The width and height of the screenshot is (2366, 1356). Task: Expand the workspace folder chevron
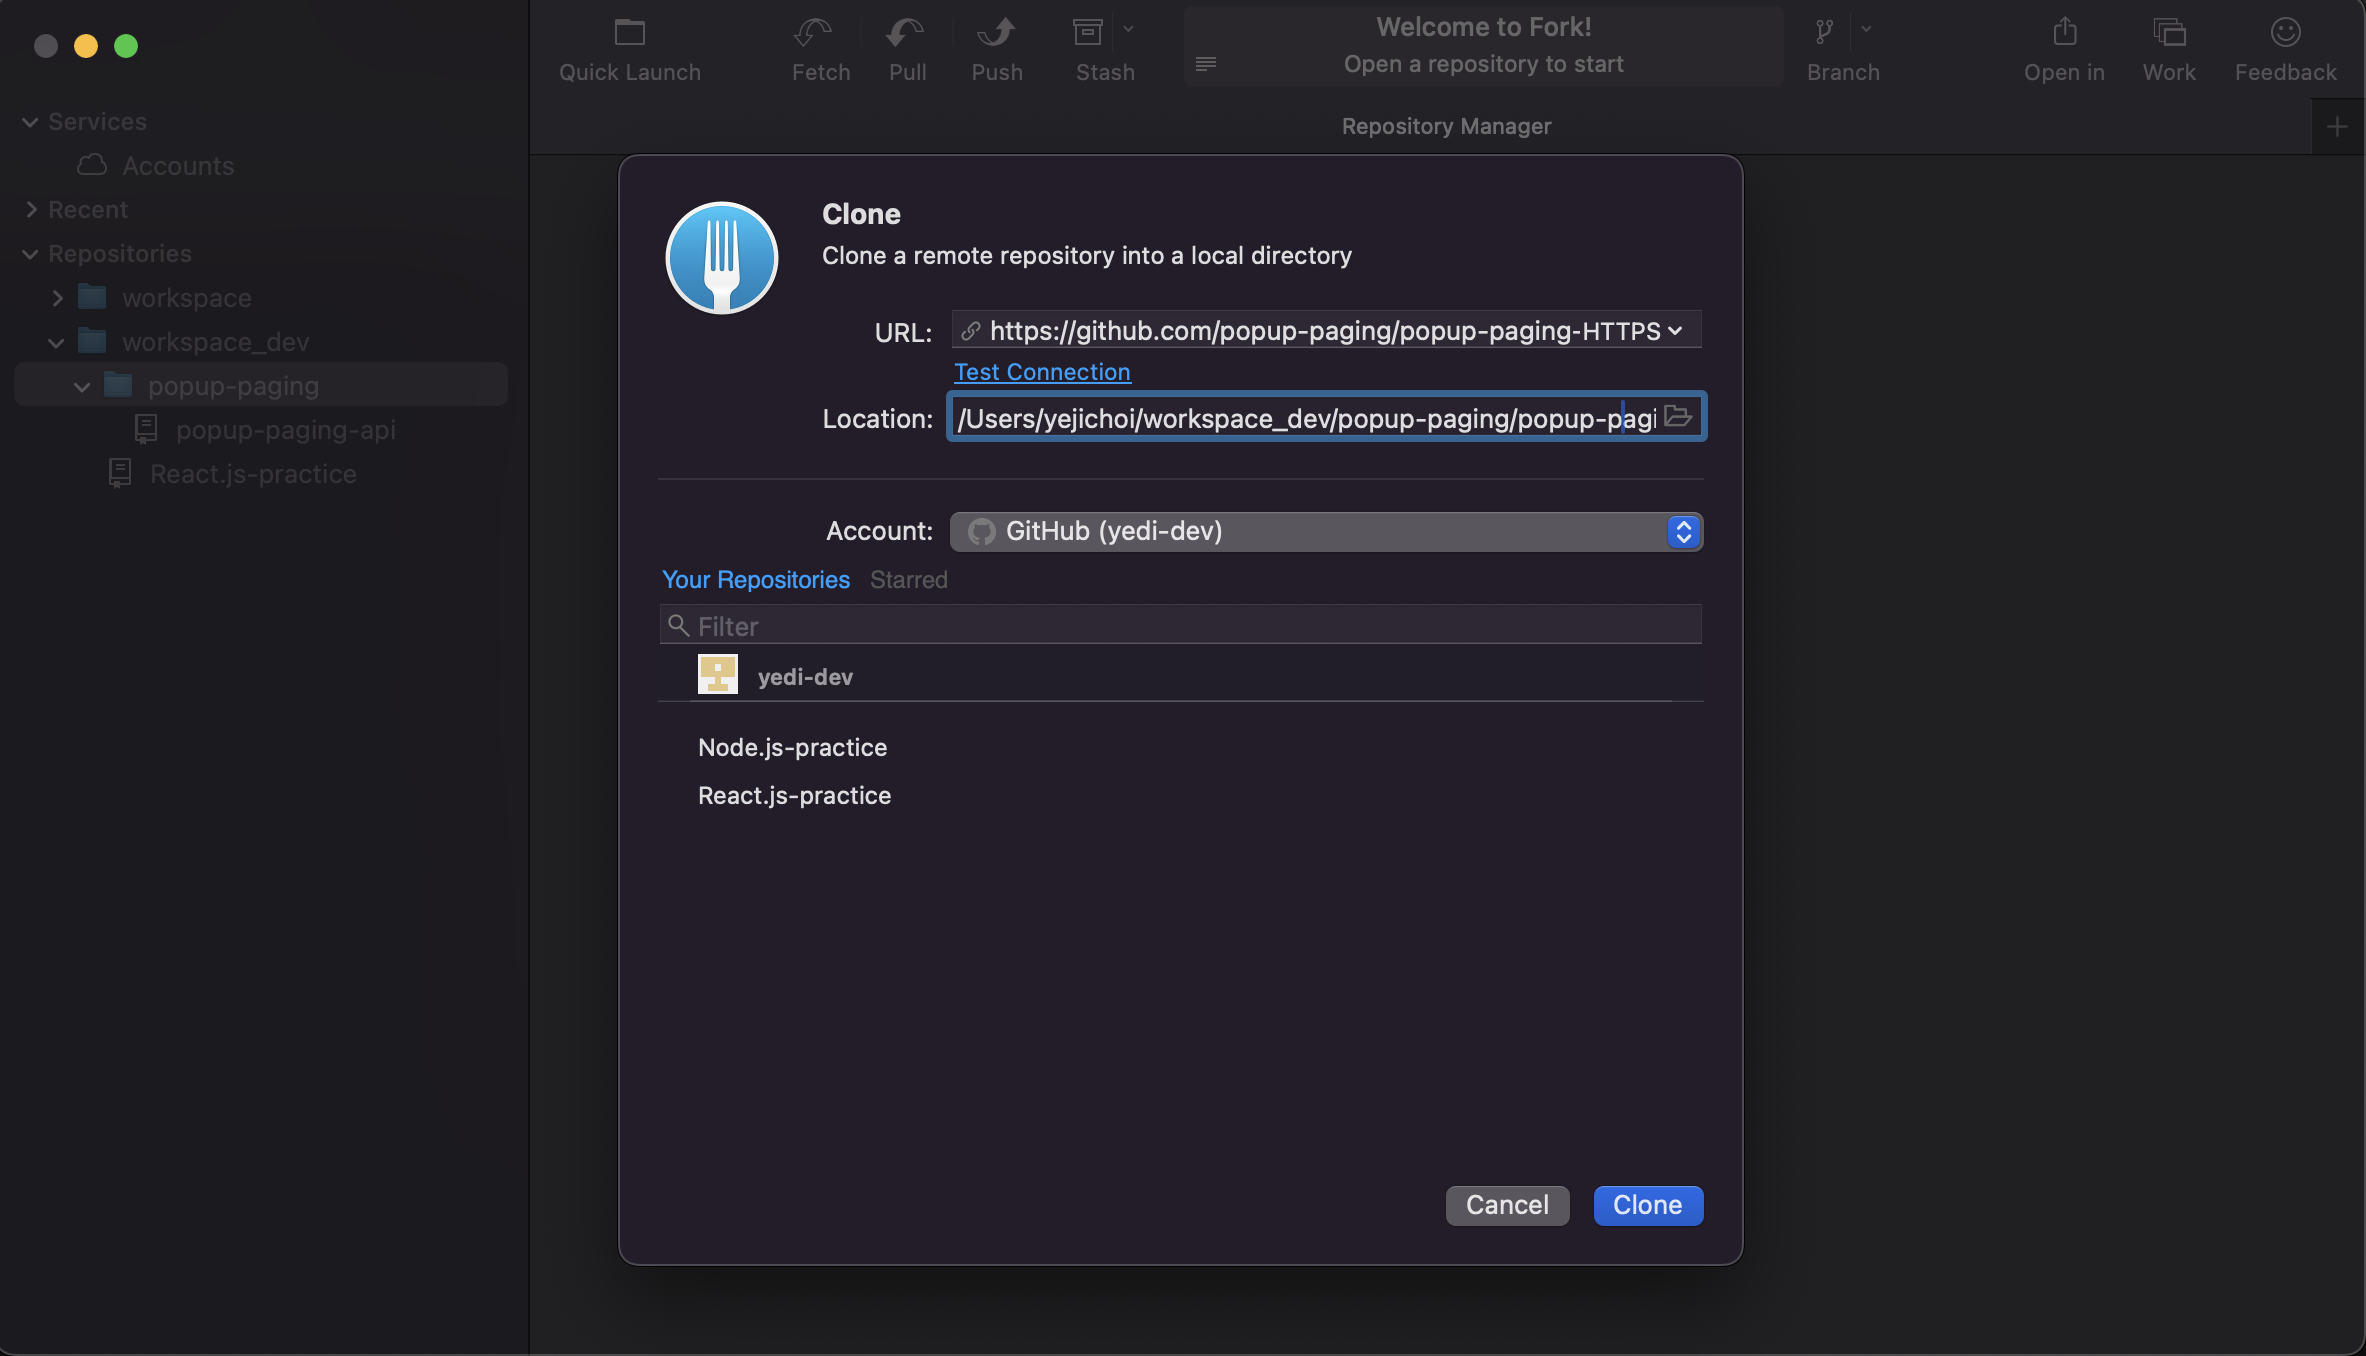57,298
